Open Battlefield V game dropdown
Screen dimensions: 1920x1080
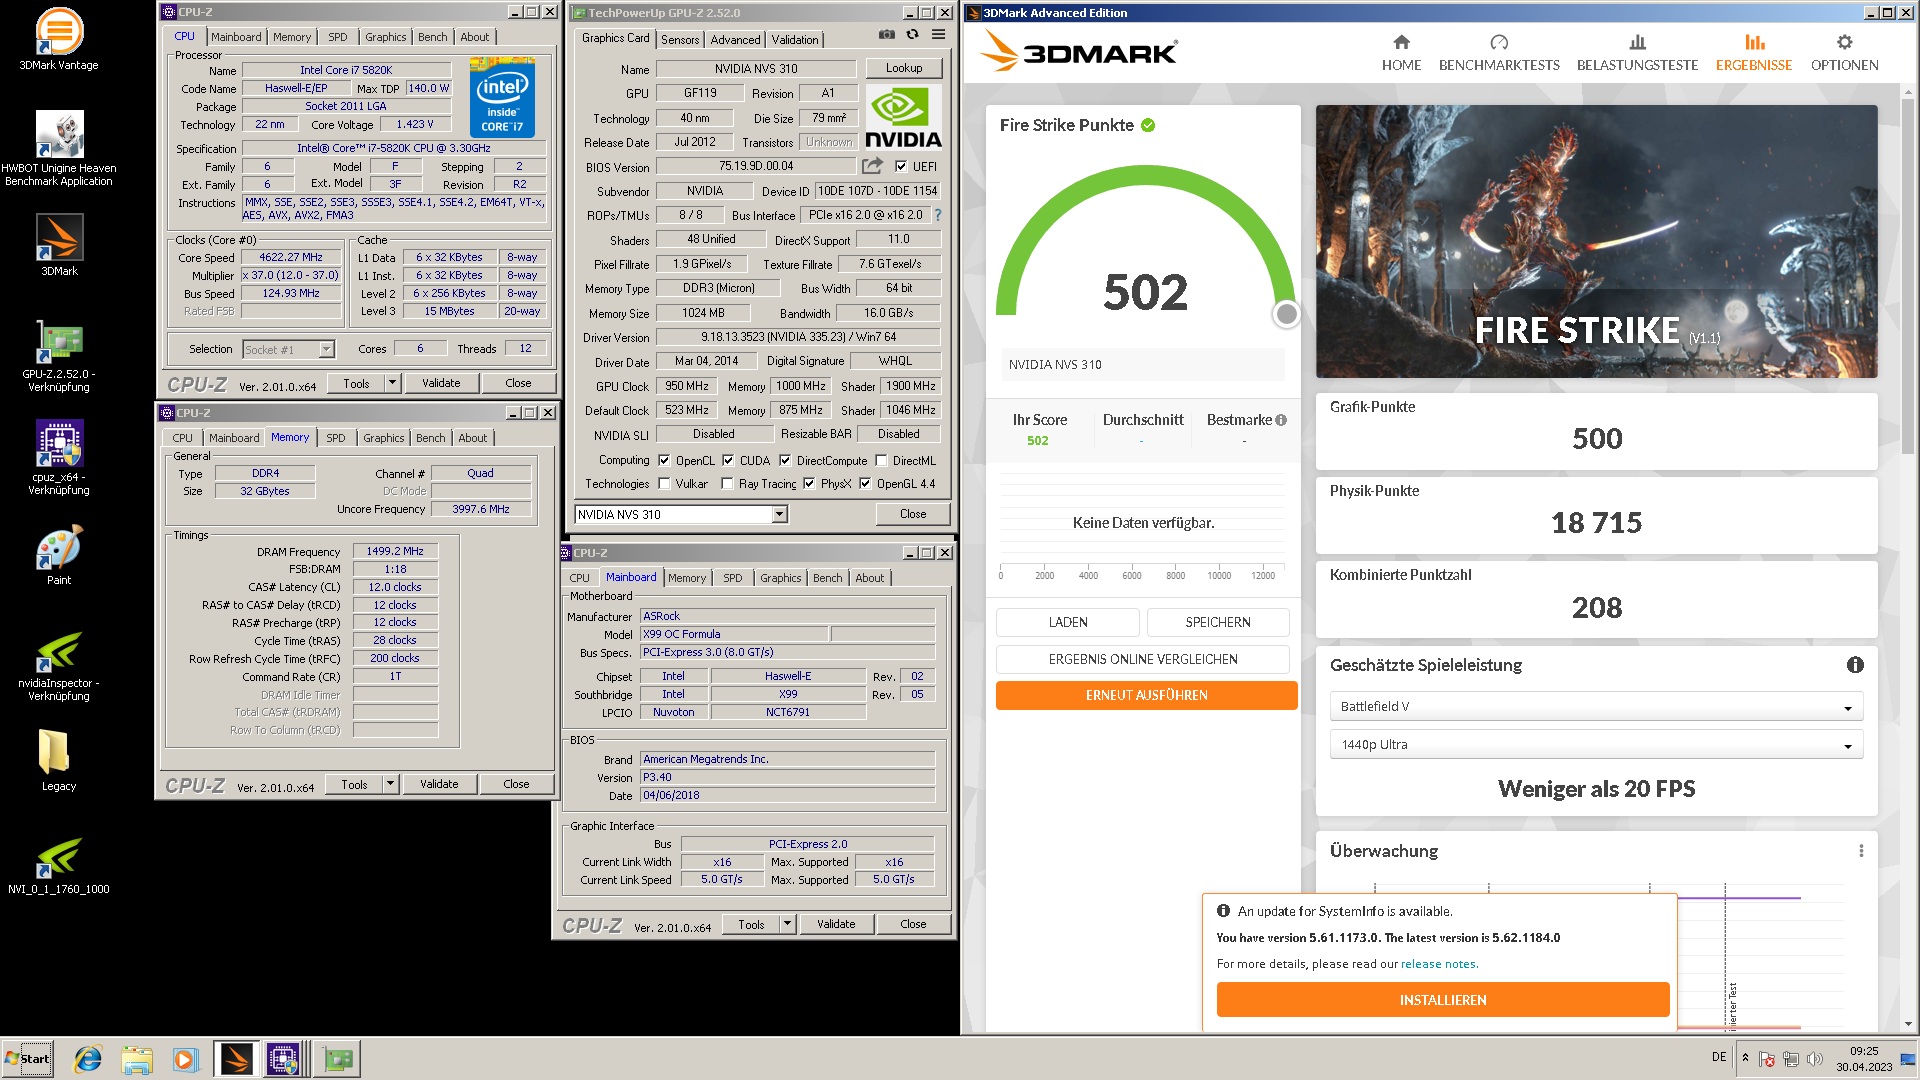point(1596,707)
